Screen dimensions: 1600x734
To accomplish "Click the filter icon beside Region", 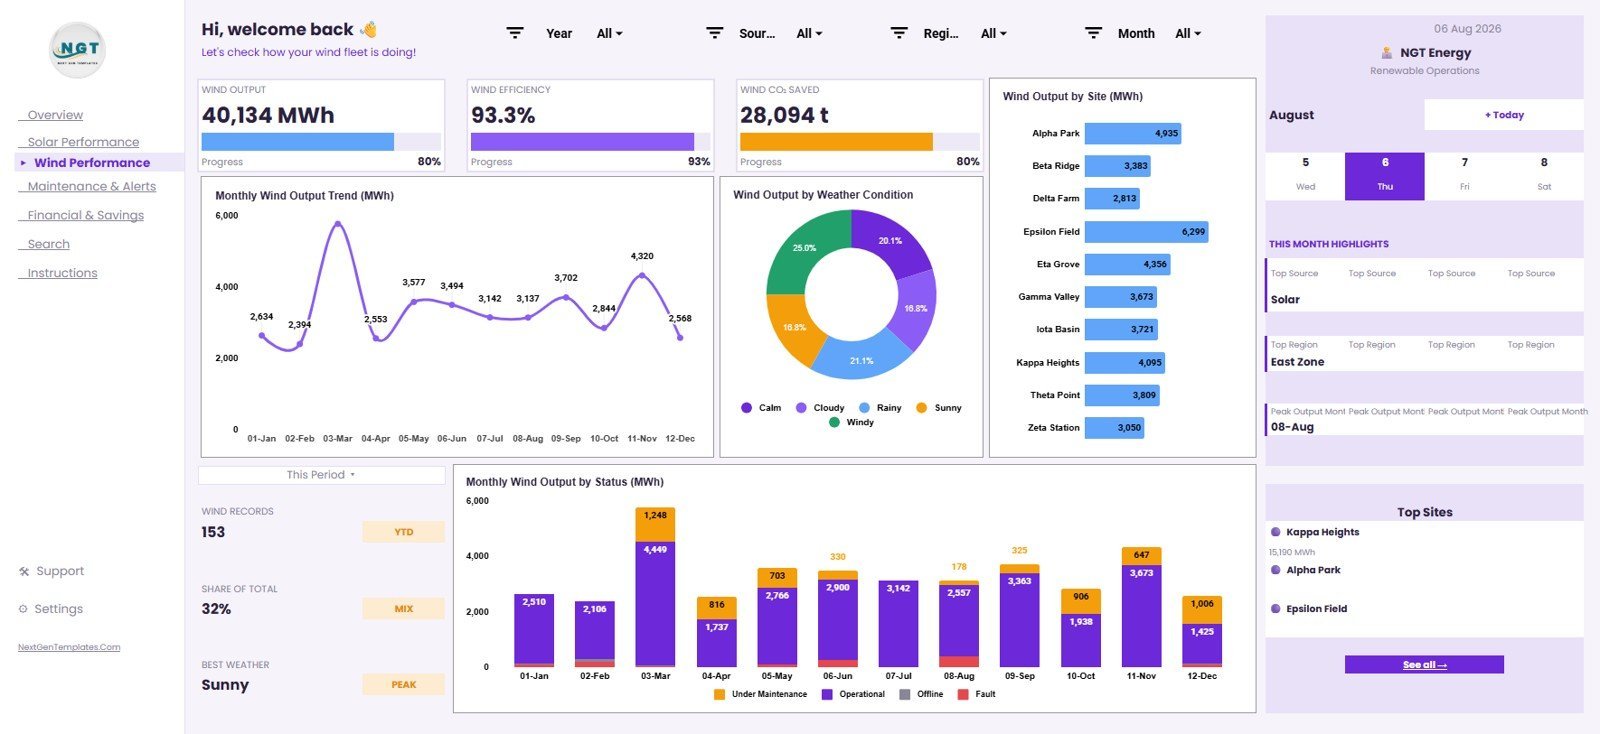I will pyautogui.click(x=900, y=33).
